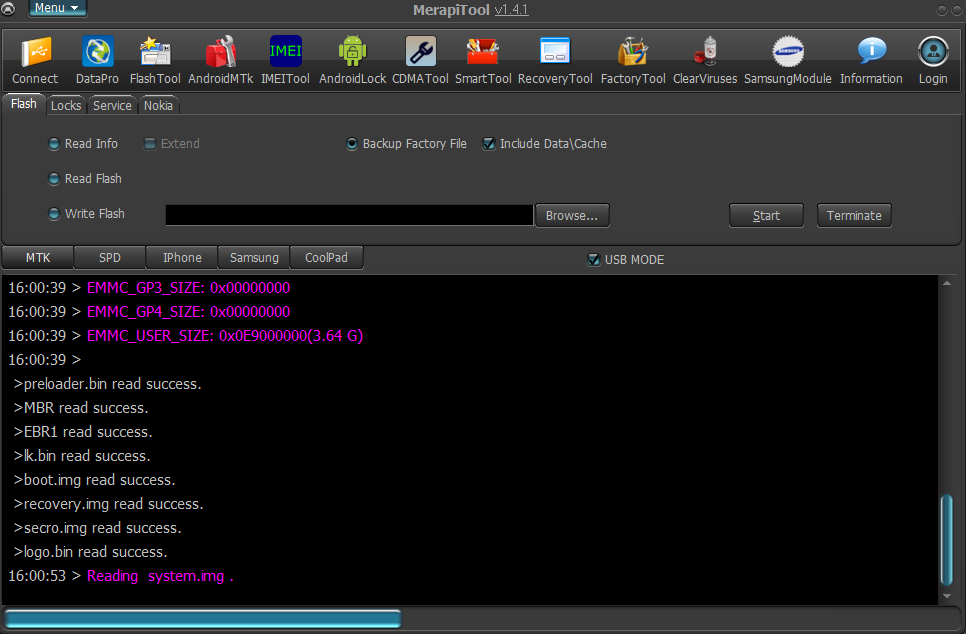Select the MTK platform tab
This screenshot has width=966, height=634.
point(38,258)
